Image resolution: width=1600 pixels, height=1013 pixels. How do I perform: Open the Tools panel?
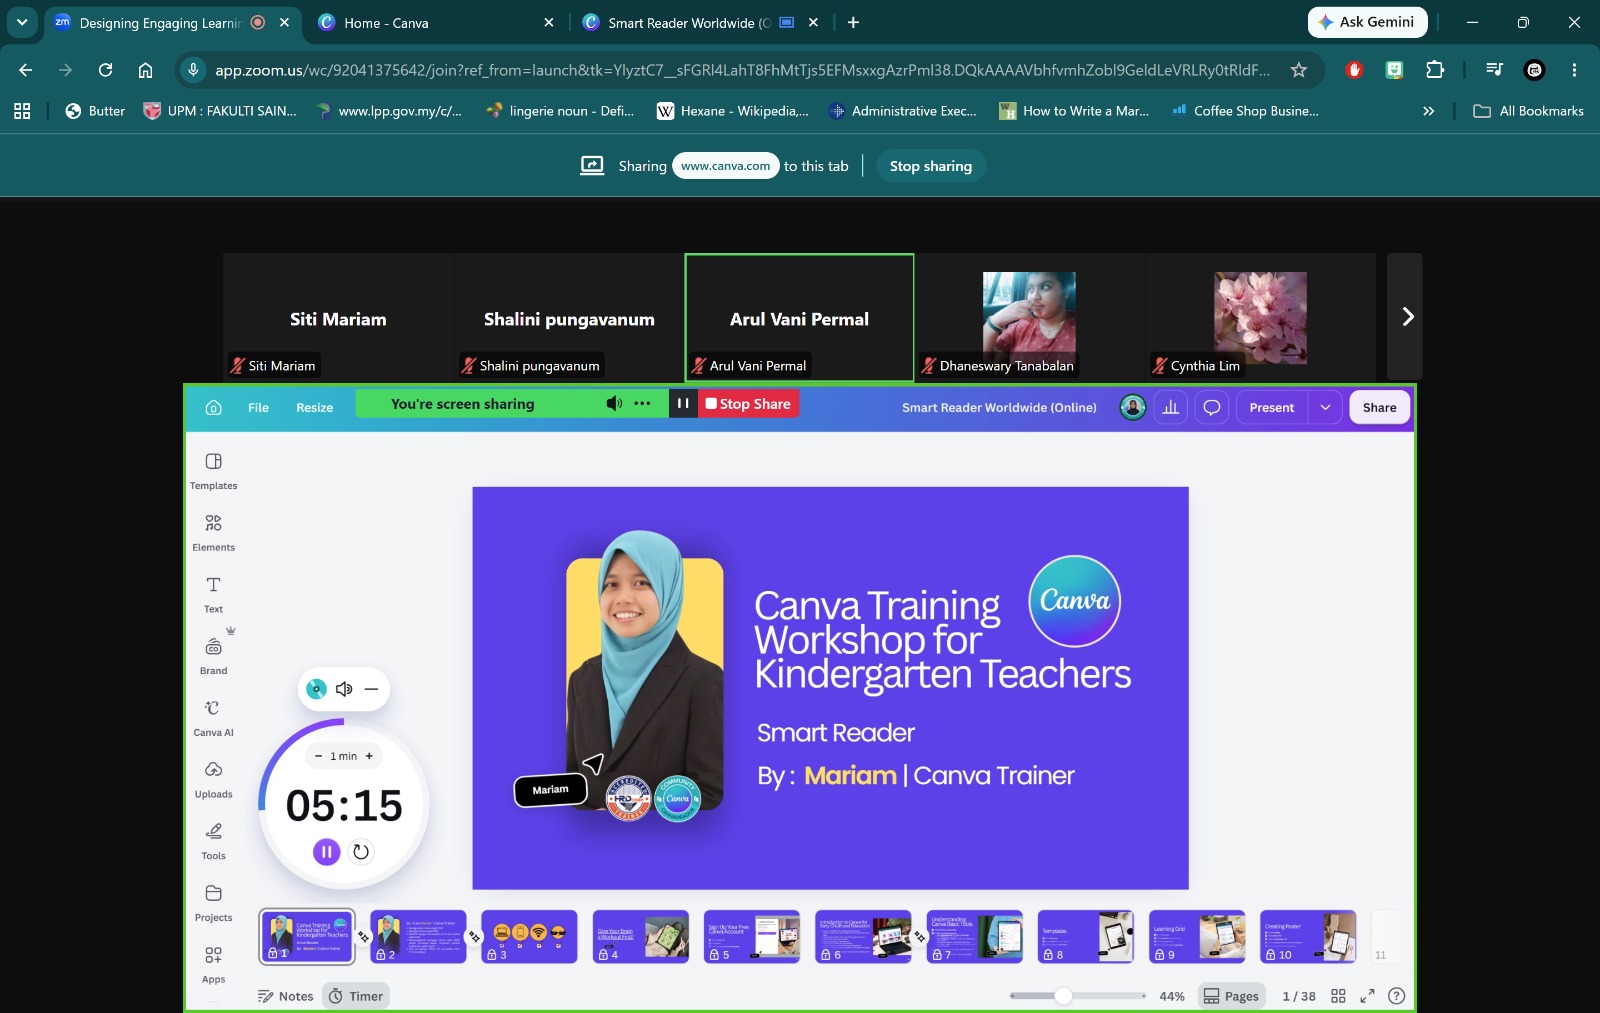[x=213, y=841]
